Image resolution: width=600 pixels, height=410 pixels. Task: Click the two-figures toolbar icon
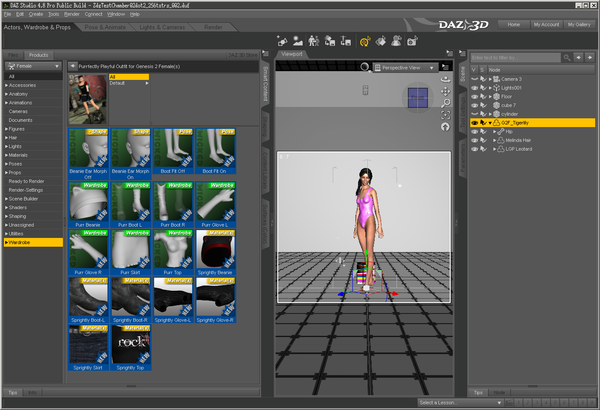coord(314,41)
